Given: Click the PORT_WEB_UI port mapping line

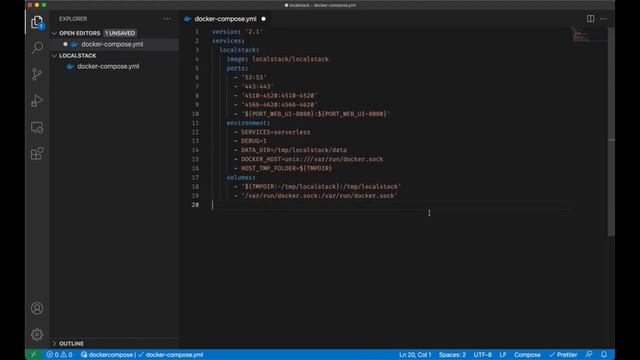Looking at the screenshot, I should pos(312,114).
